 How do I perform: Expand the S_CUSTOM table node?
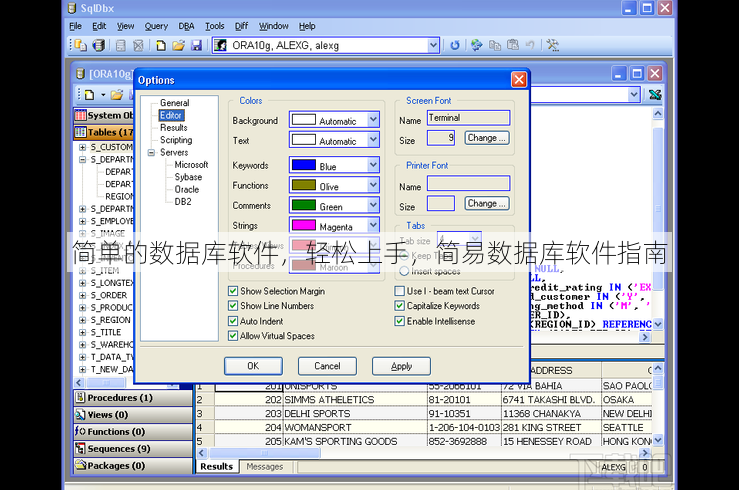[x=82, y=147]
